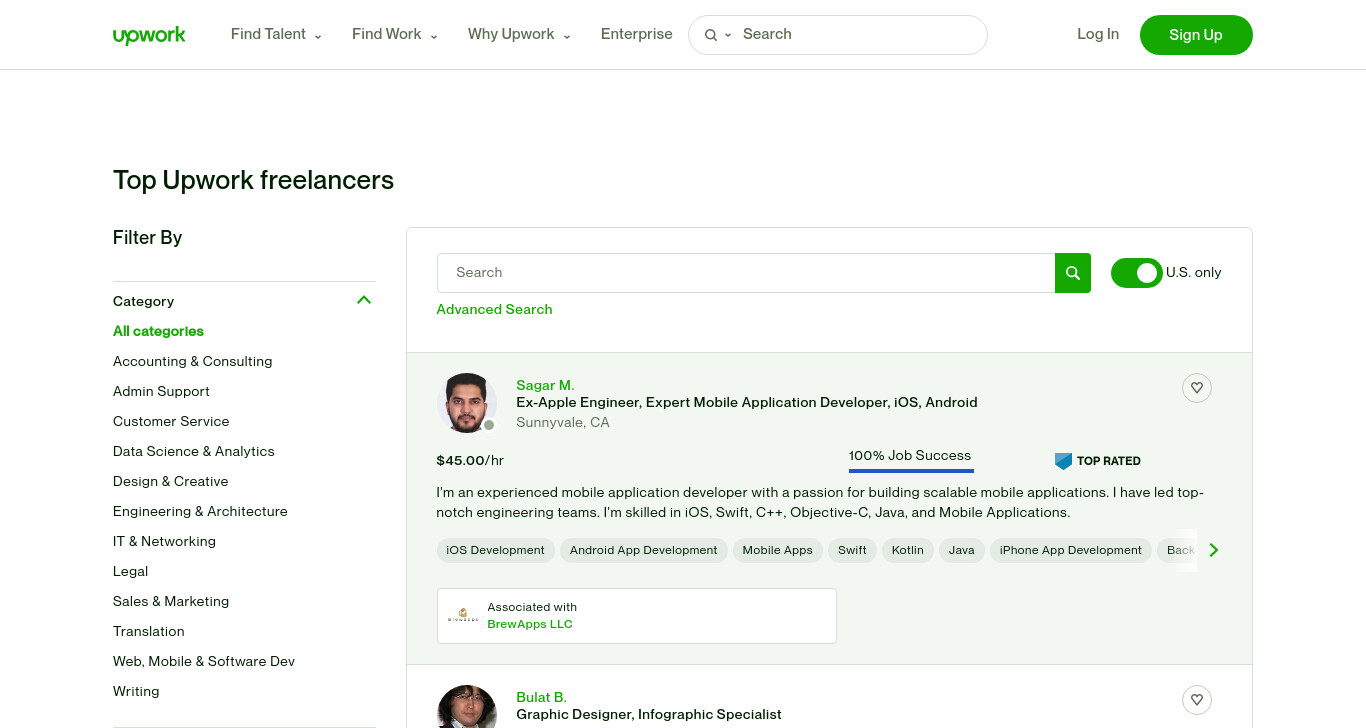This screenshot has width=1366, height=728.
Task: Filter by Writing category
Action: click(x=136, y=691)
